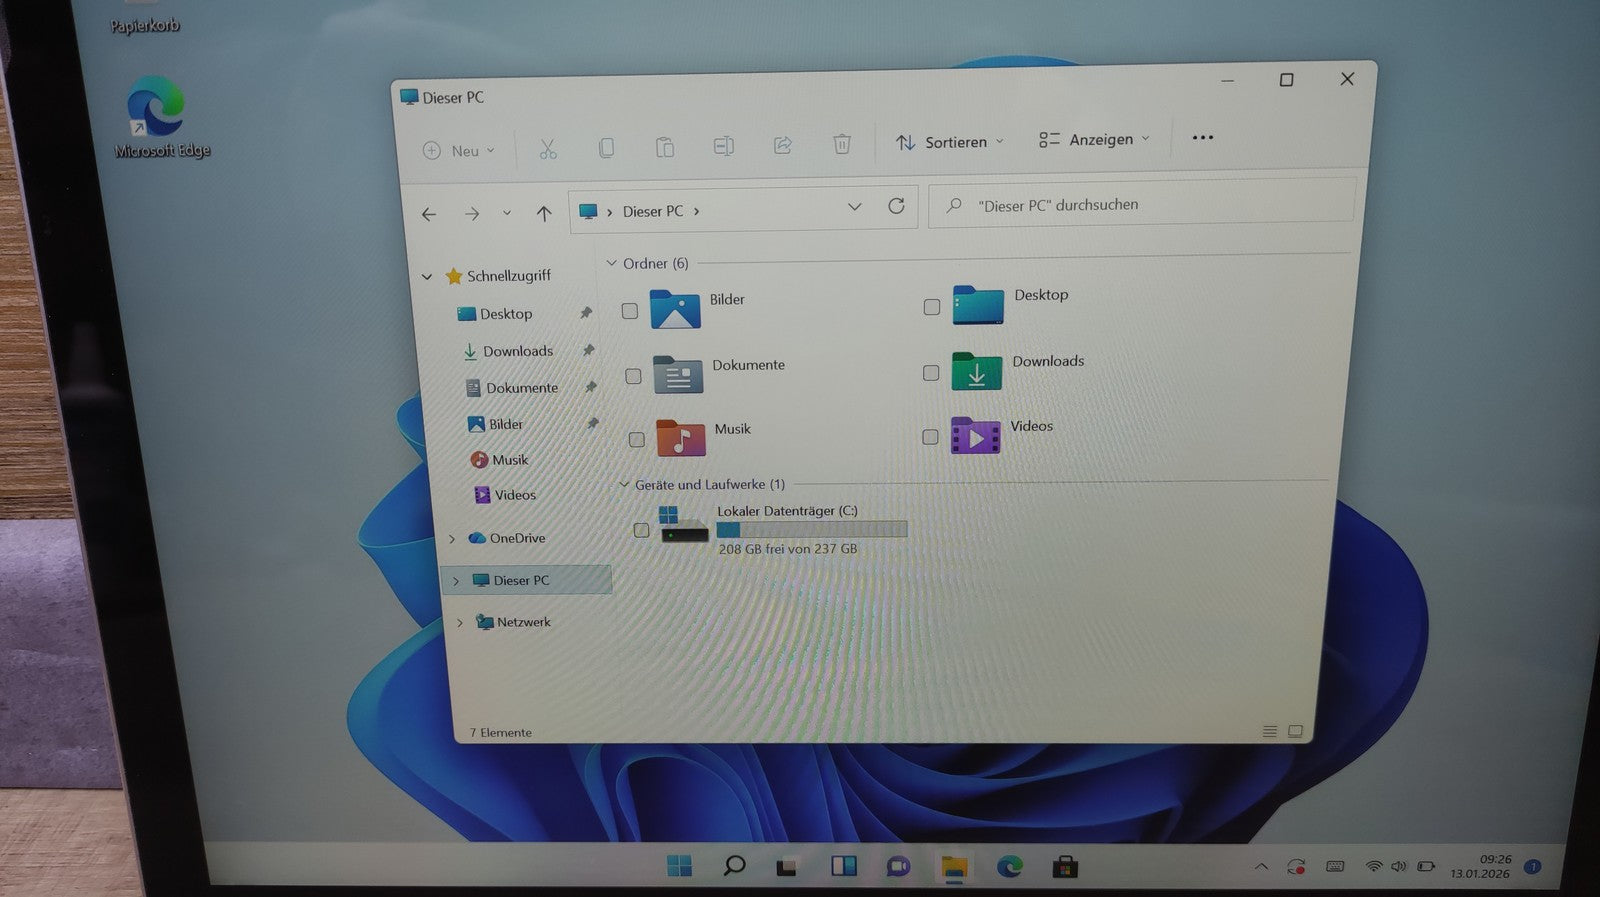Viewport: 1600px width, 897px height.
Task: Open the Videos folder in main pane
Action: tap(975, 436)
